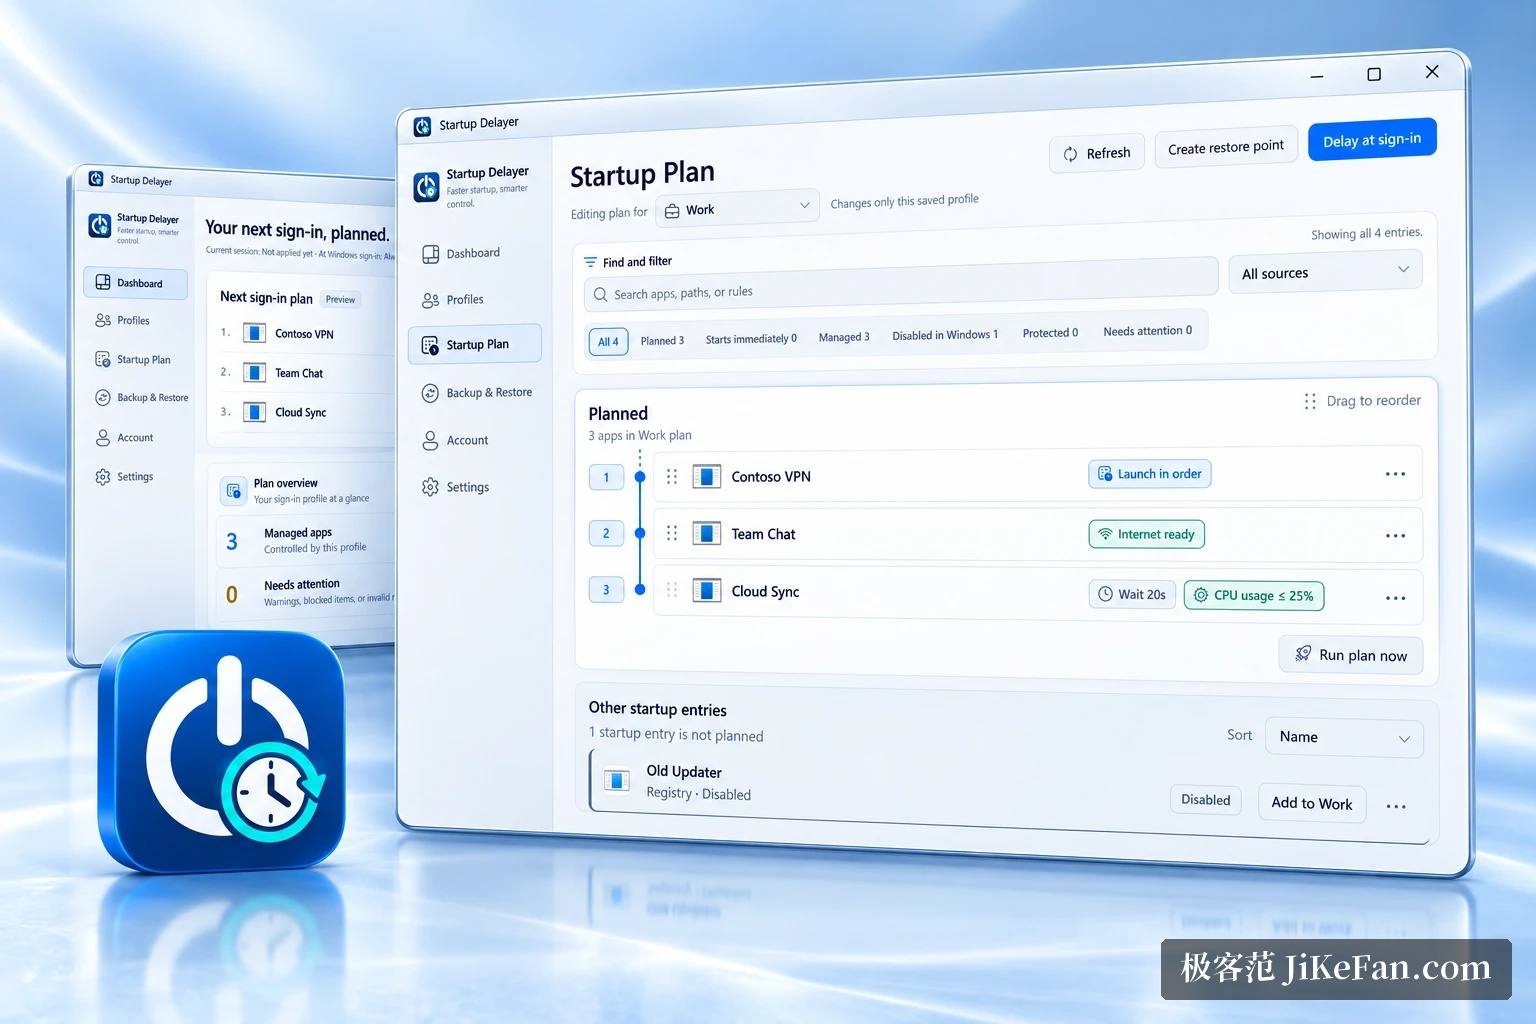The image size is (1536, 1024).
Task: Select the Starts immediately 0 filter chip
Action: 751,339
